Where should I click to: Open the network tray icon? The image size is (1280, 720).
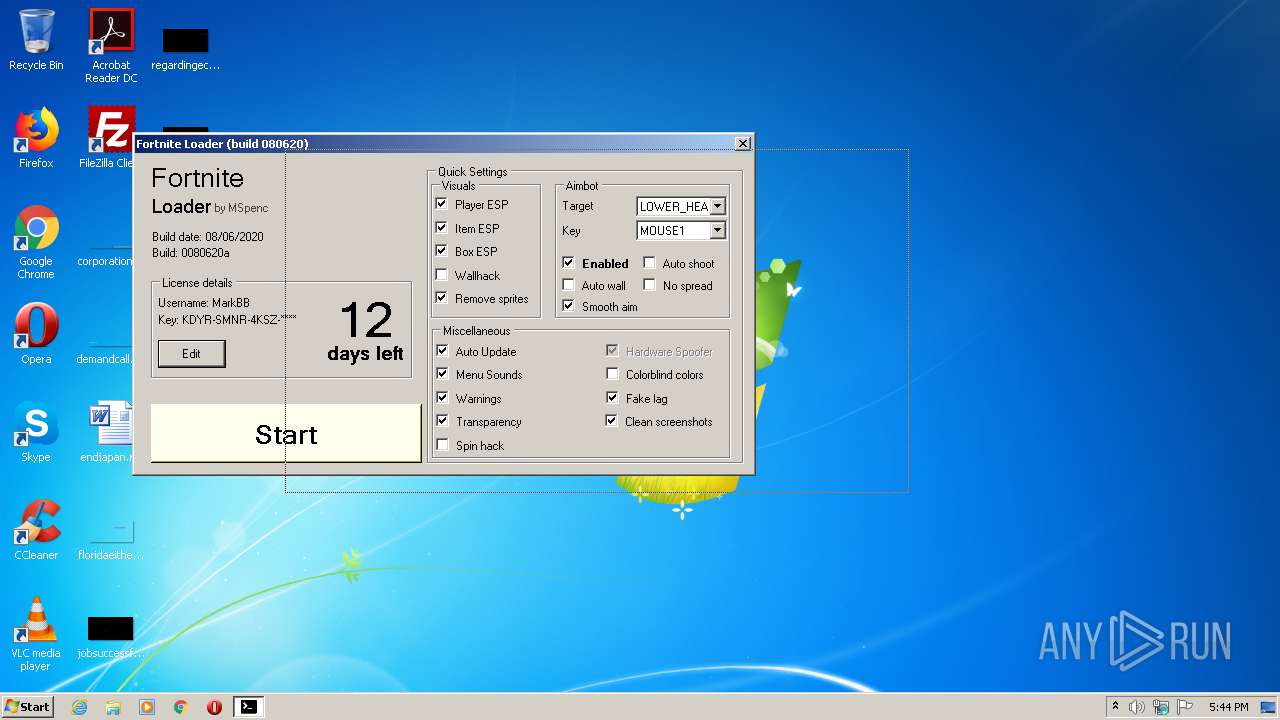point(1160,707)
